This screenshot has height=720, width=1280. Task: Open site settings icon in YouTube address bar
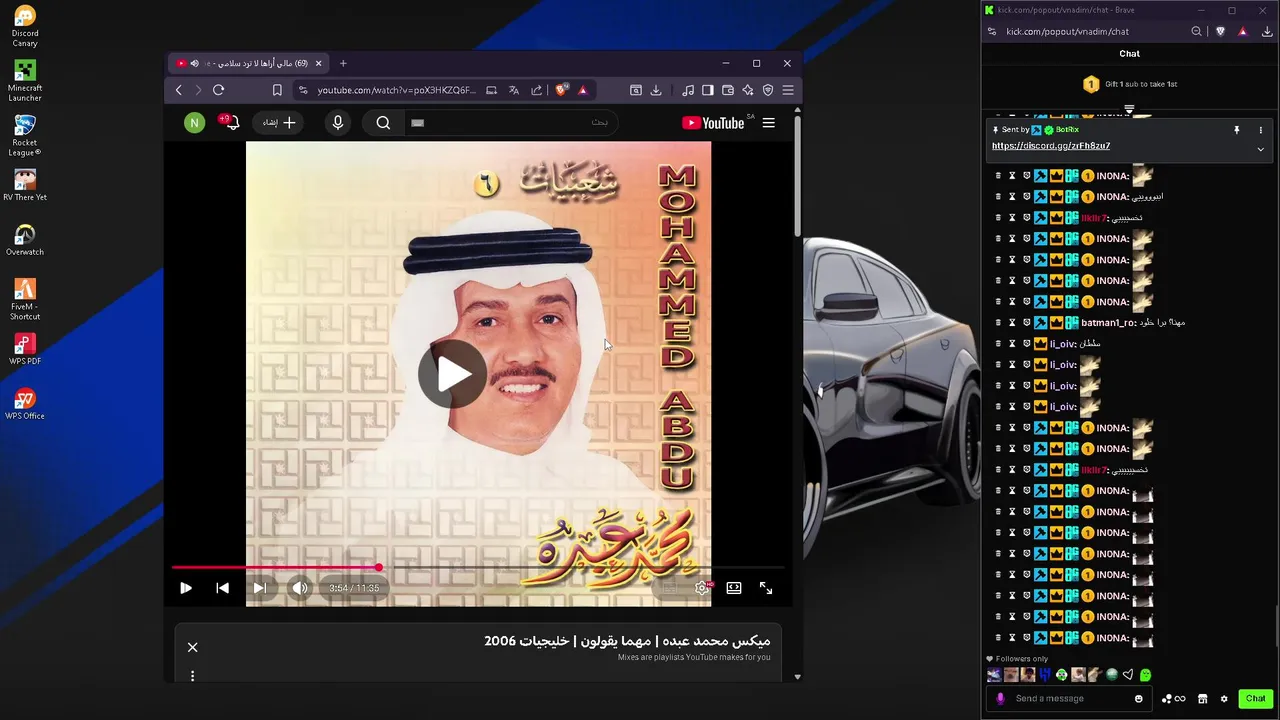click(303, 90)
